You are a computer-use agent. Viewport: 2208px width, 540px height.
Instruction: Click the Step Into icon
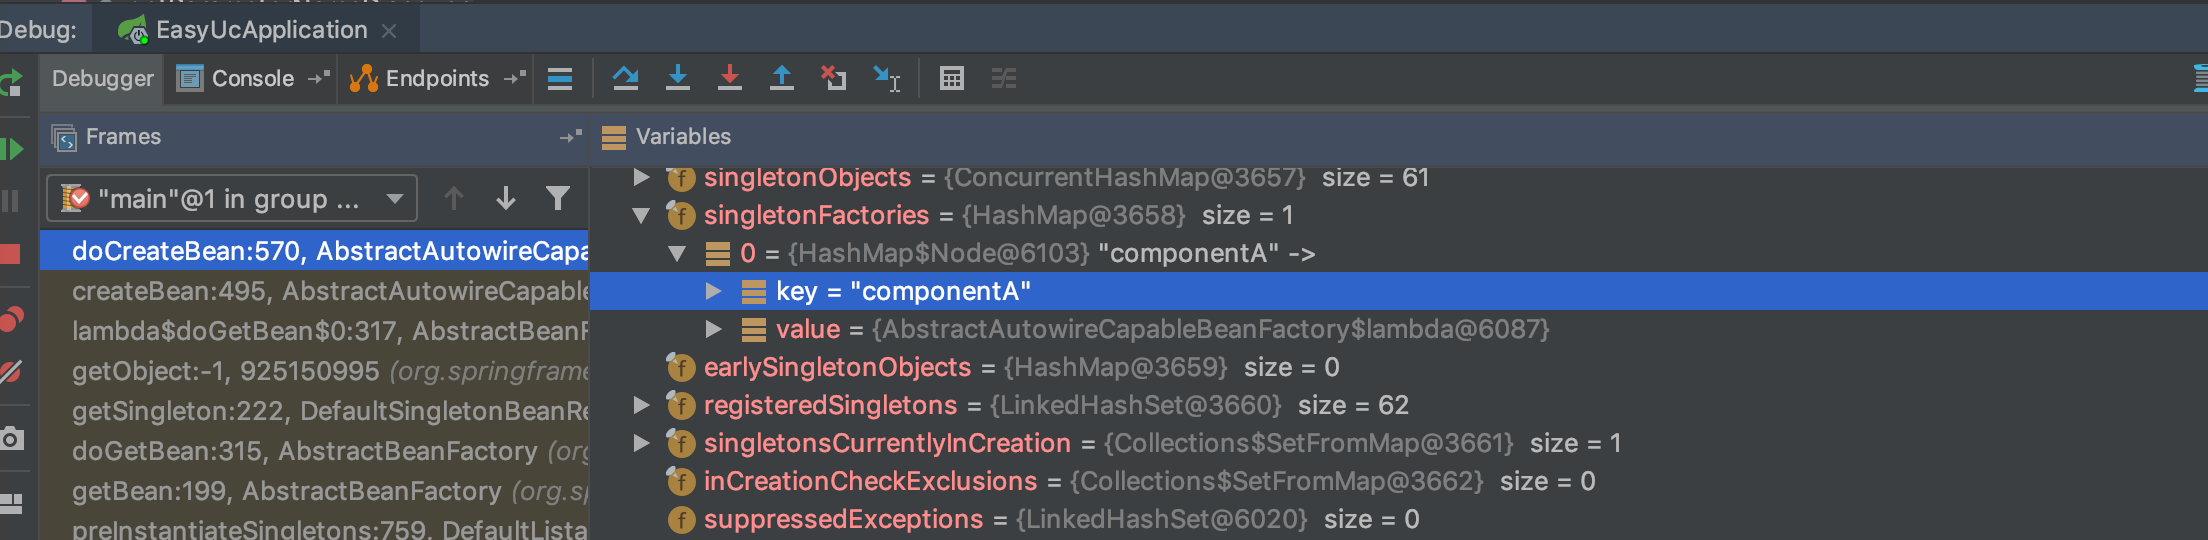(678, 78)
